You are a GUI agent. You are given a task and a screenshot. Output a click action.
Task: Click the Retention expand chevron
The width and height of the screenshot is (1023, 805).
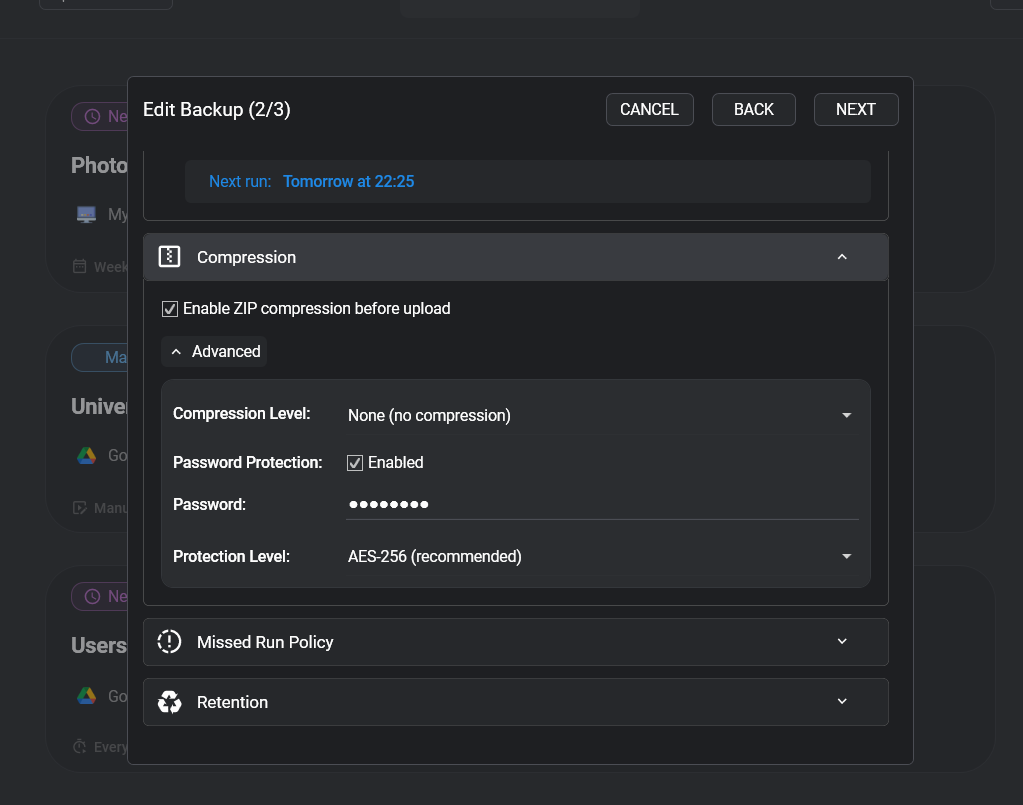click(x=842, y=702)
